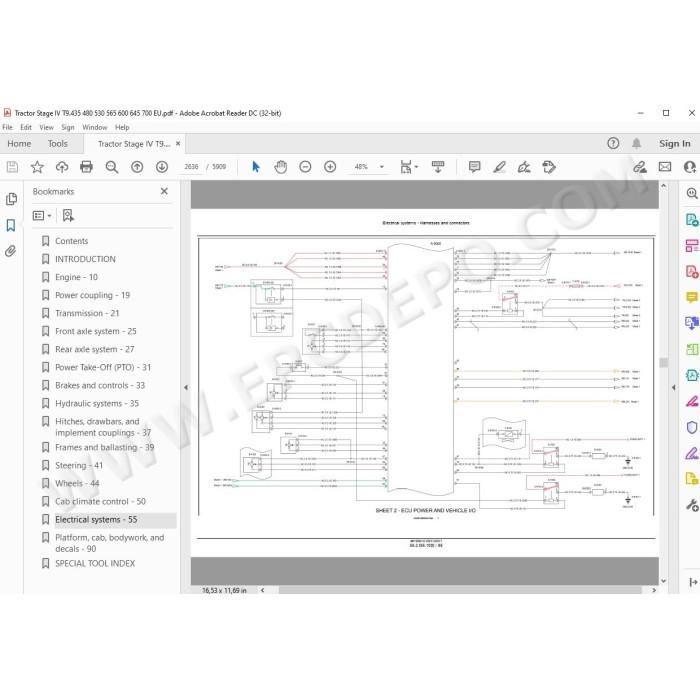Collapse the left navigation pane arrow
700x700 pixels.
pos(186,388)
